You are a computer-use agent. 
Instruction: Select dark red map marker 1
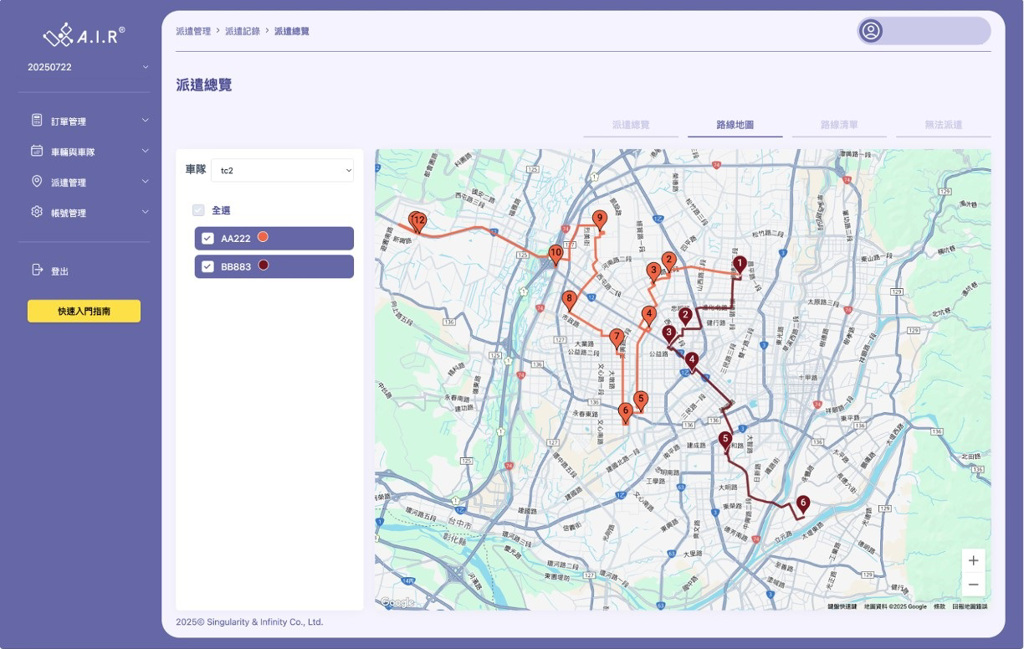pos(739,265)
